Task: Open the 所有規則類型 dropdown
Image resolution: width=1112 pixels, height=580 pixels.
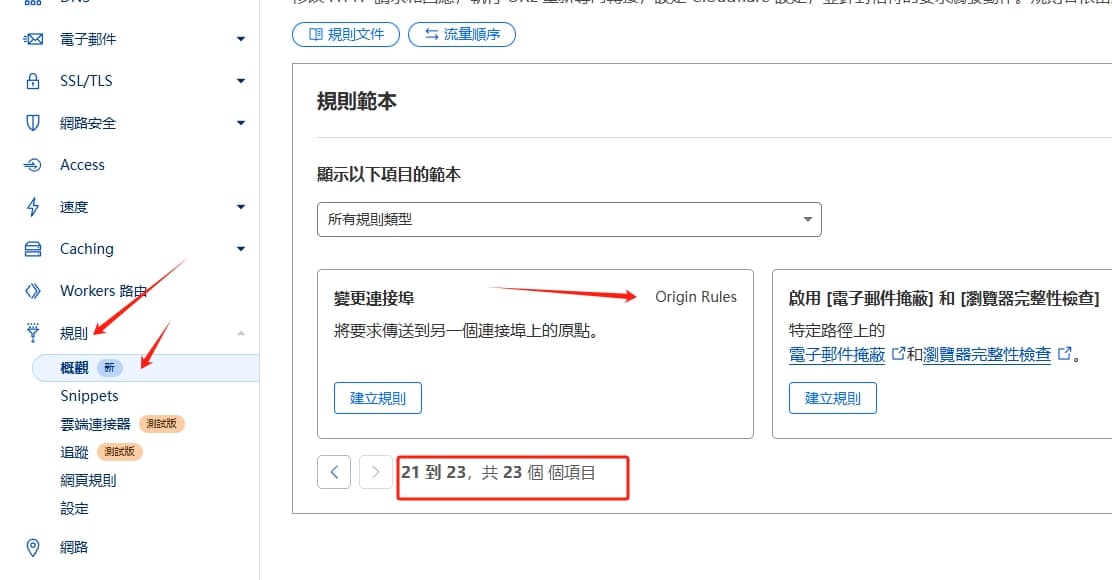Action: pos(568,218)
